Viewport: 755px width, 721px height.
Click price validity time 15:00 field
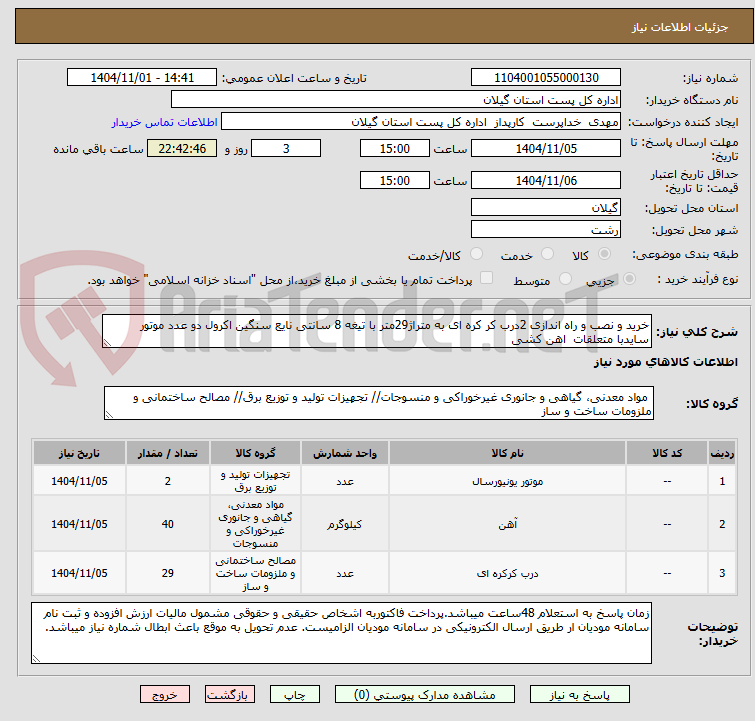[x=394, y=180]
